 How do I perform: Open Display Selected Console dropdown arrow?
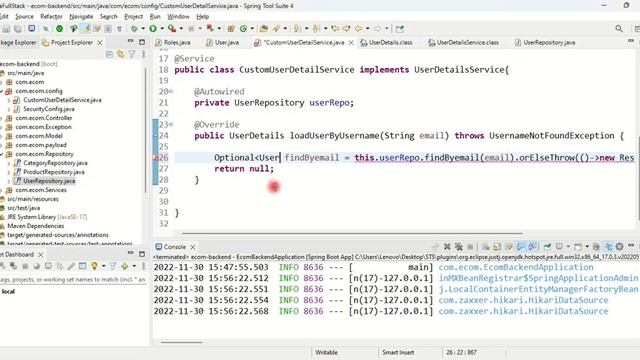(x=568, y=247)
